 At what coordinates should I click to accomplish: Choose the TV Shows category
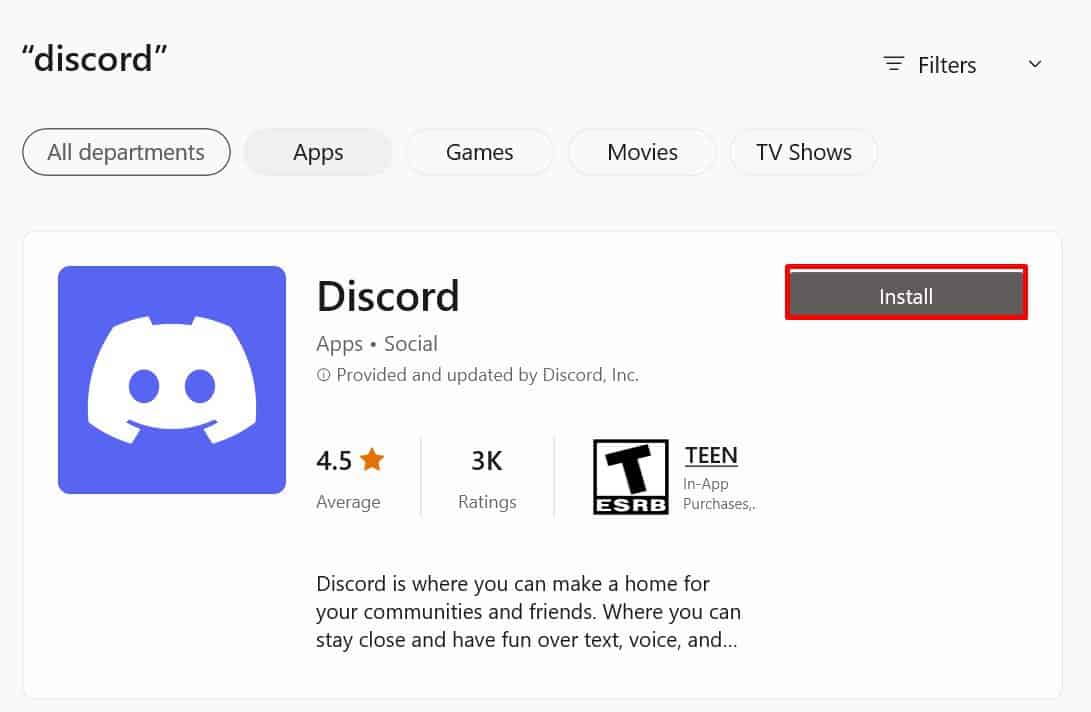tap(804, 152)
